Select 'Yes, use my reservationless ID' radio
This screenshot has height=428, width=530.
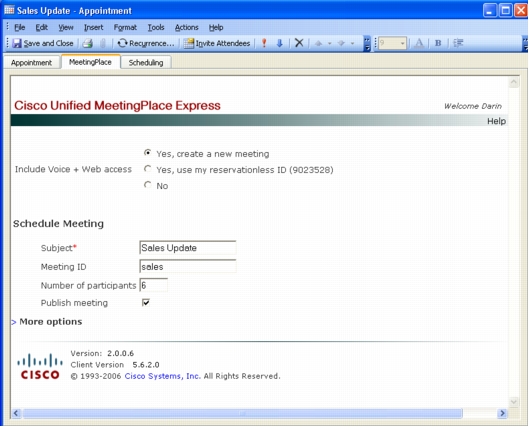point(147,169)
